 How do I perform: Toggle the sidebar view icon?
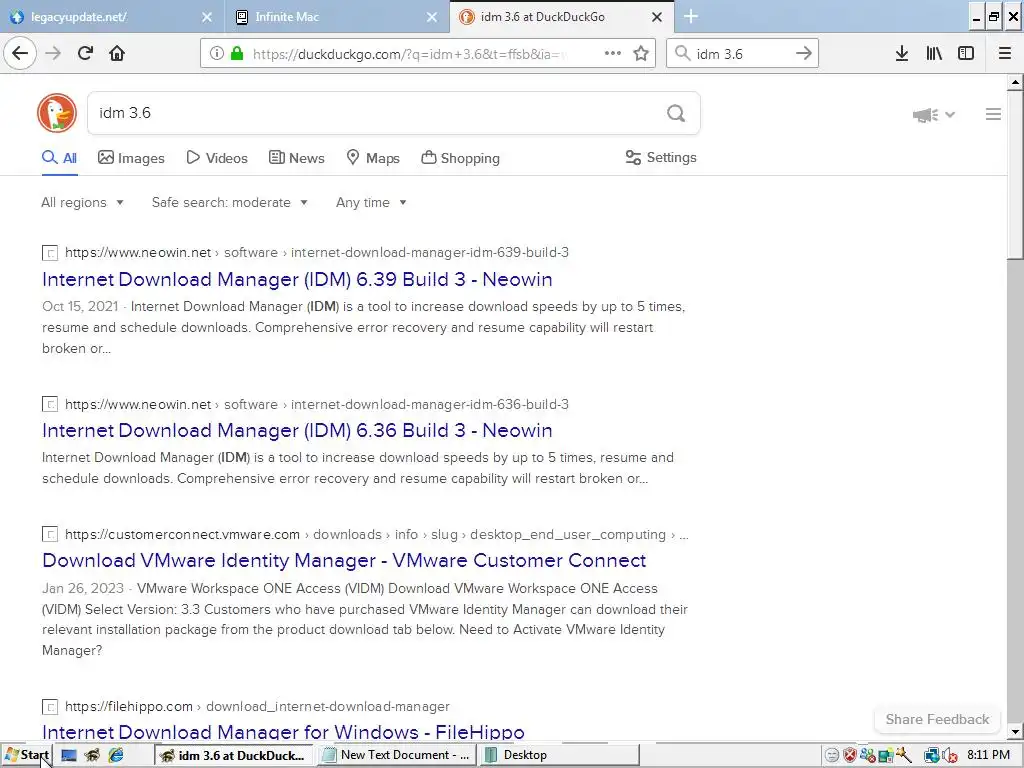click(966, 54)
